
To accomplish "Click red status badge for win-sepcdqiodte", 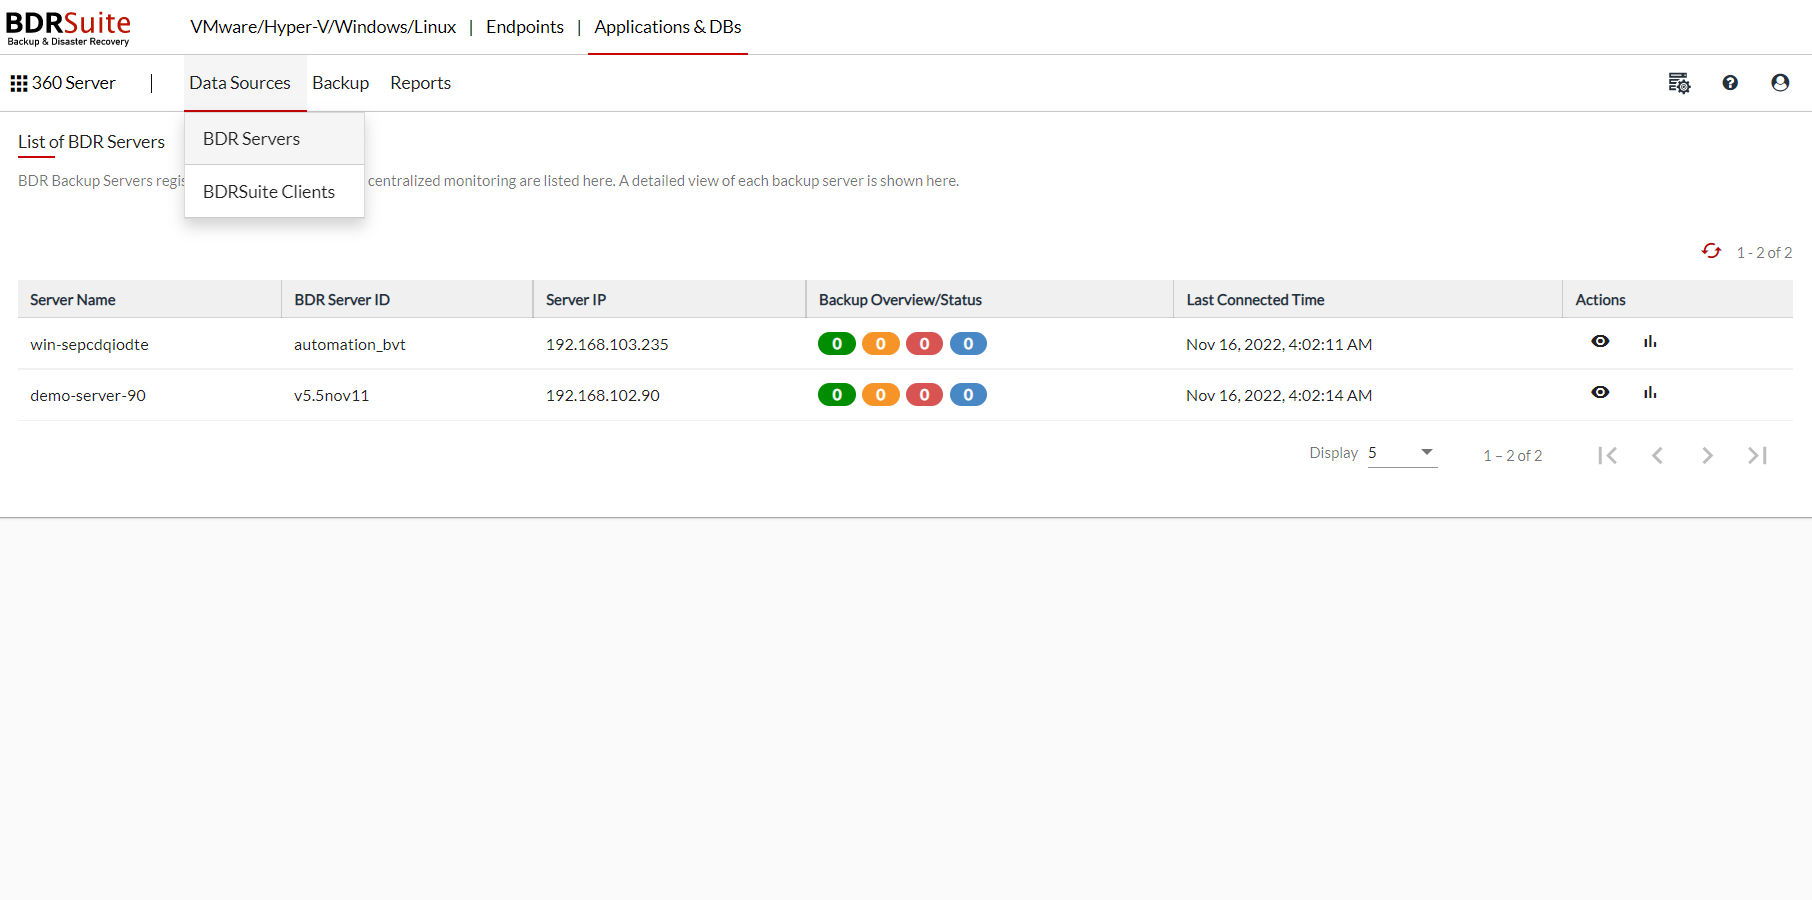I will [924, 344].
